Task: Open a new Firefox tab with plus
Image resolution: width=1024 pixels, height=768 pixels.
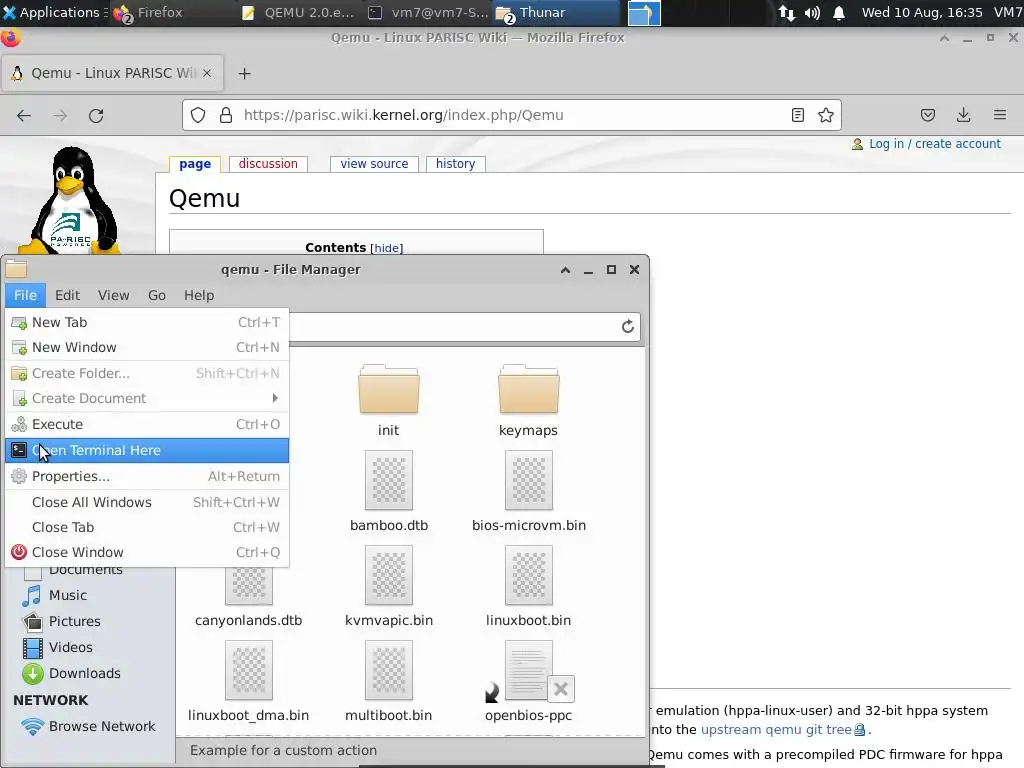Action: point(244,73)
